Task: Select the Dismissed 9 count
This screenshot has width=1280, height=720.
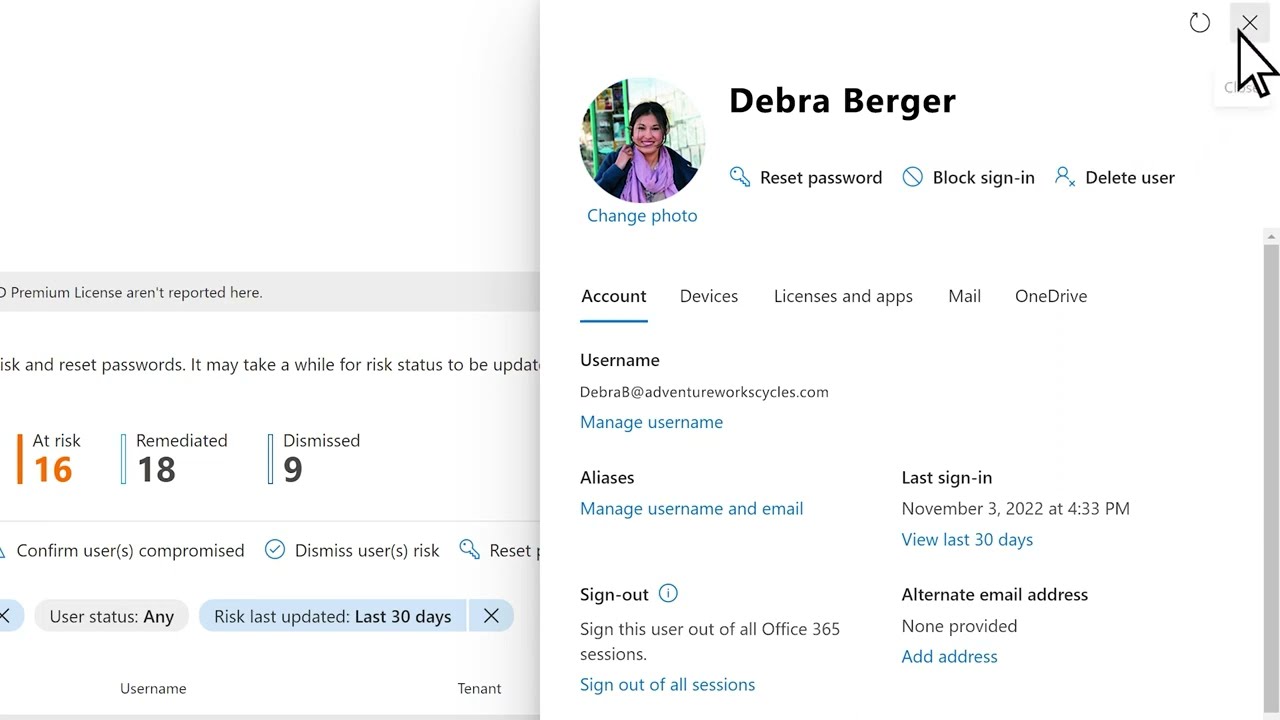Action: point(315,459)
